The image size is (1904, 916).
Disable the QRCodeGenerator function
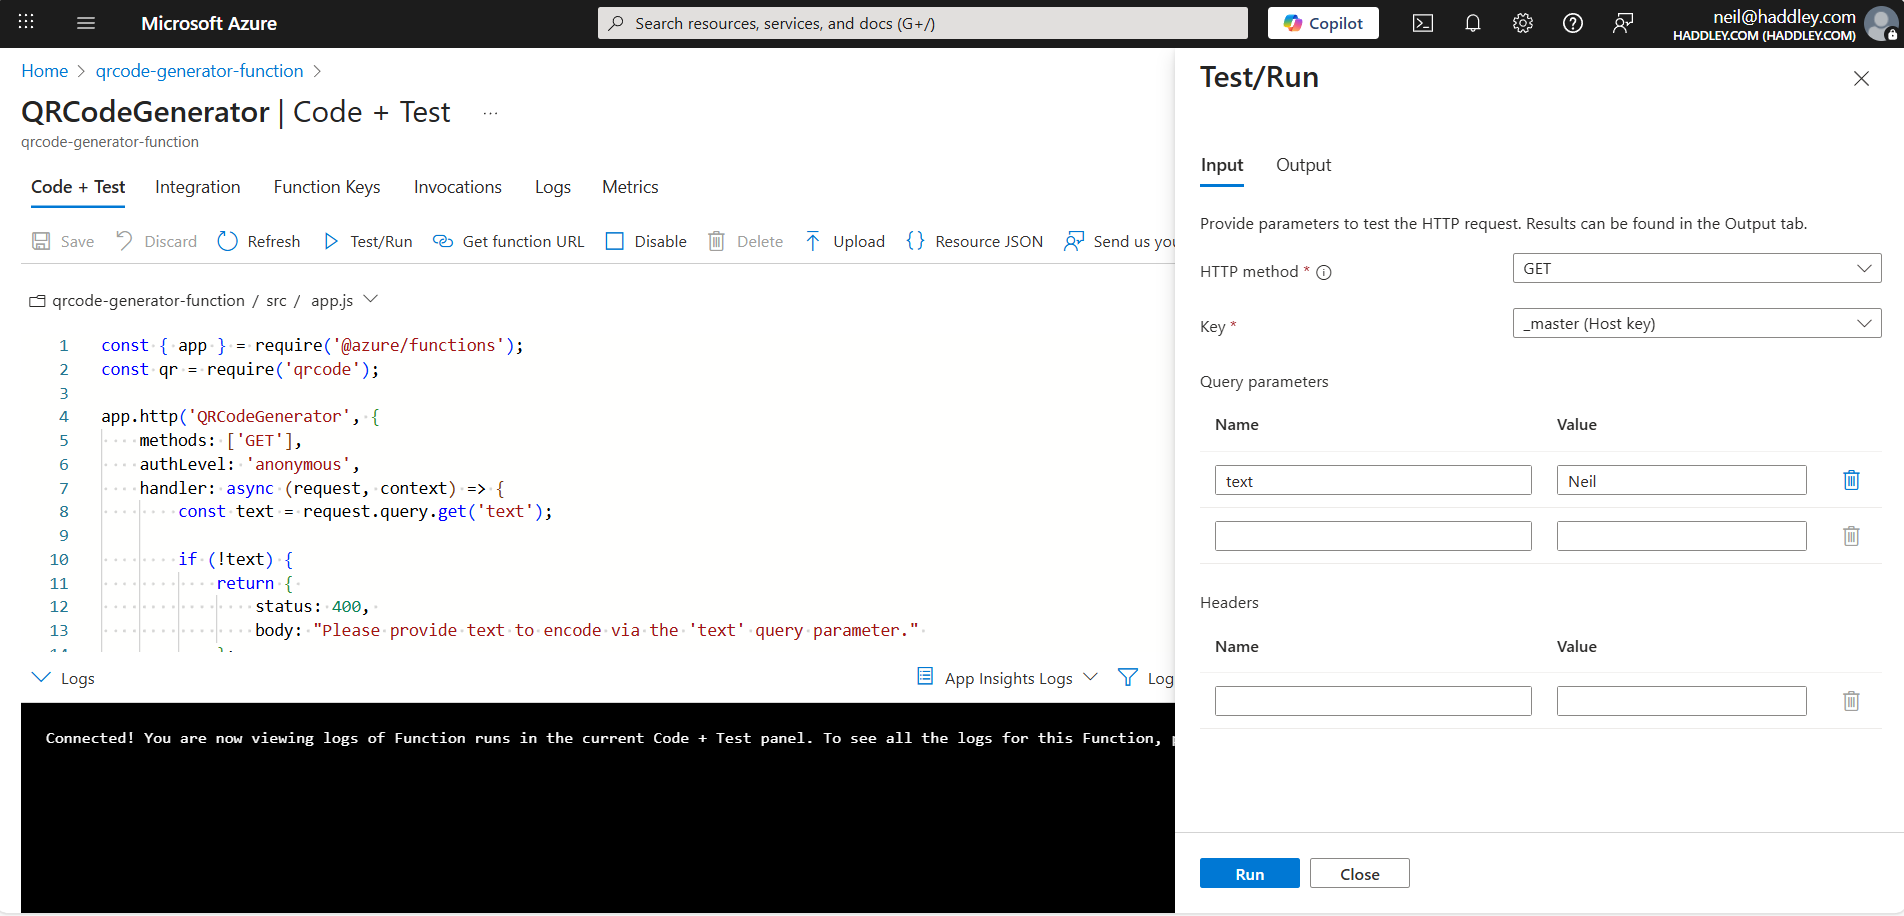tap(645, 241)
